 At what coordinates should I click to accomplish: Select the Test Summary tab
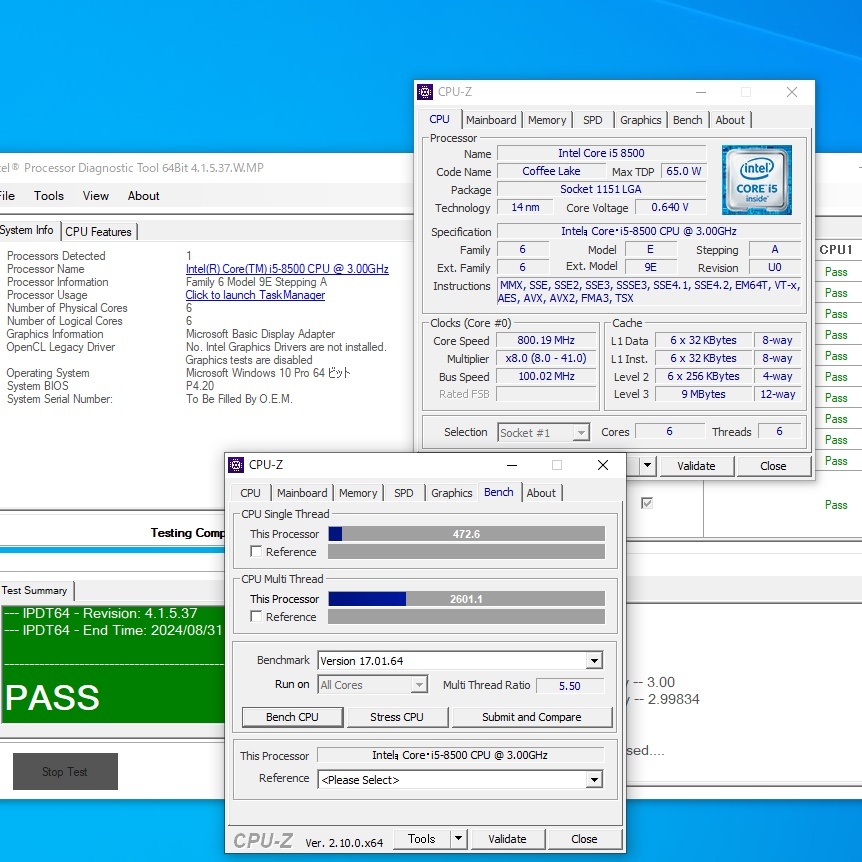pyautogui.click(x=34, y=590)
